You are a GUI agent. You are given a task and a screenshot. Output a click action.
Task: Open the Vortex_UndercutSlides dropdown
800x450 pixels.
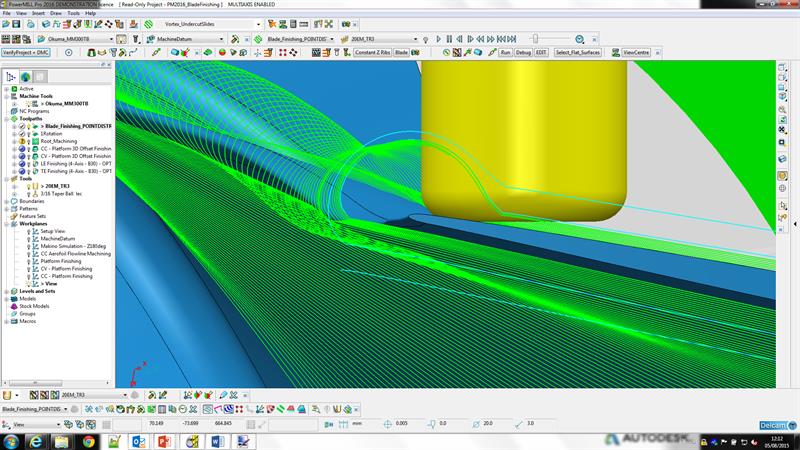(x=258, y=24)
